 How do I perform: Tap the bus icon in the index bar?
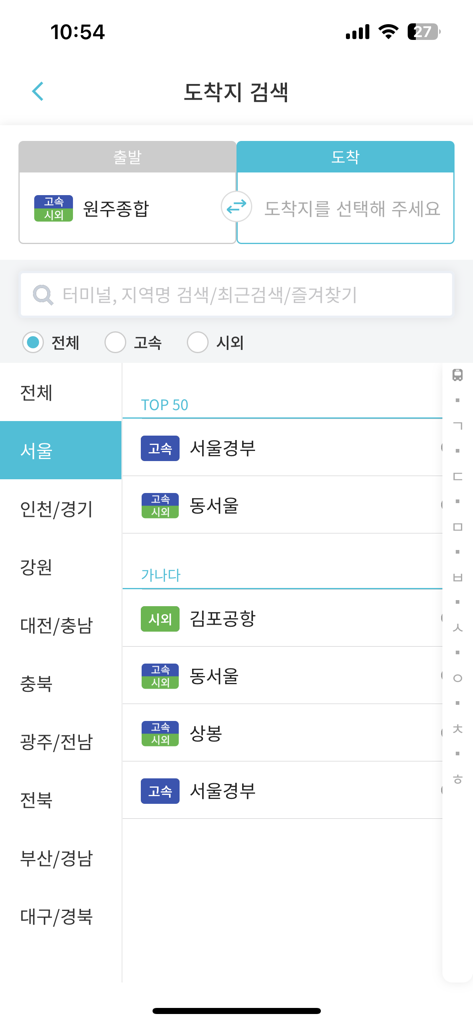457,375
